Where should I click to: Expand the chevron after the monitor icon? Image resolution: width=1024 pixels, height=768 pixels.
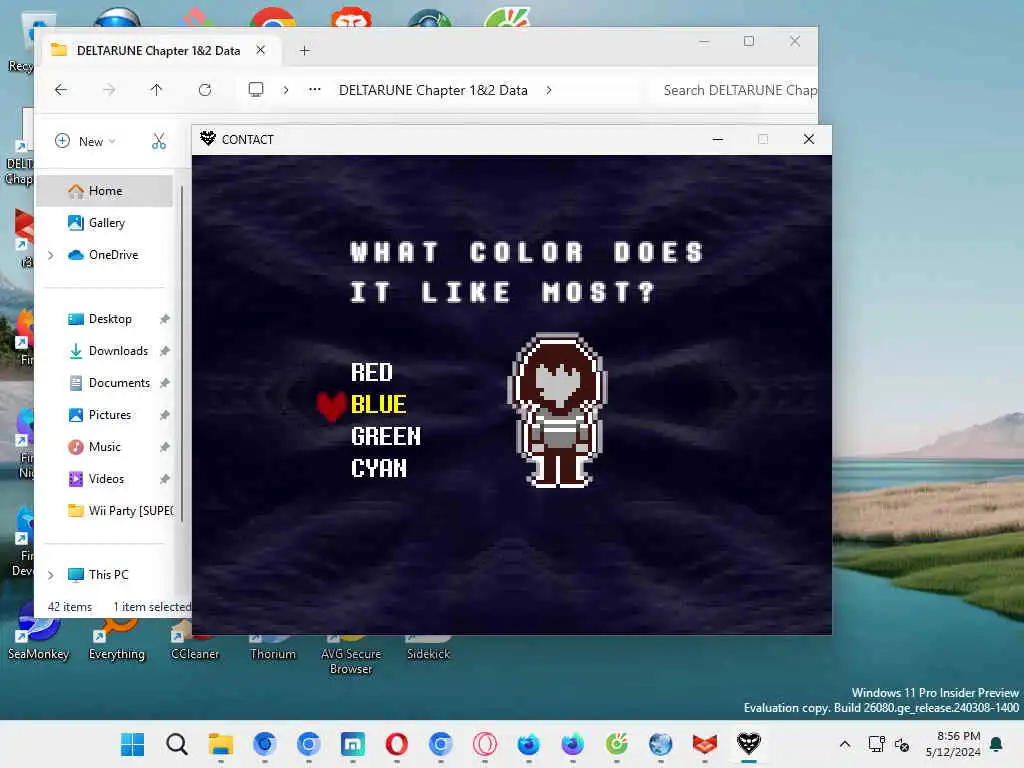pos(285,90)
